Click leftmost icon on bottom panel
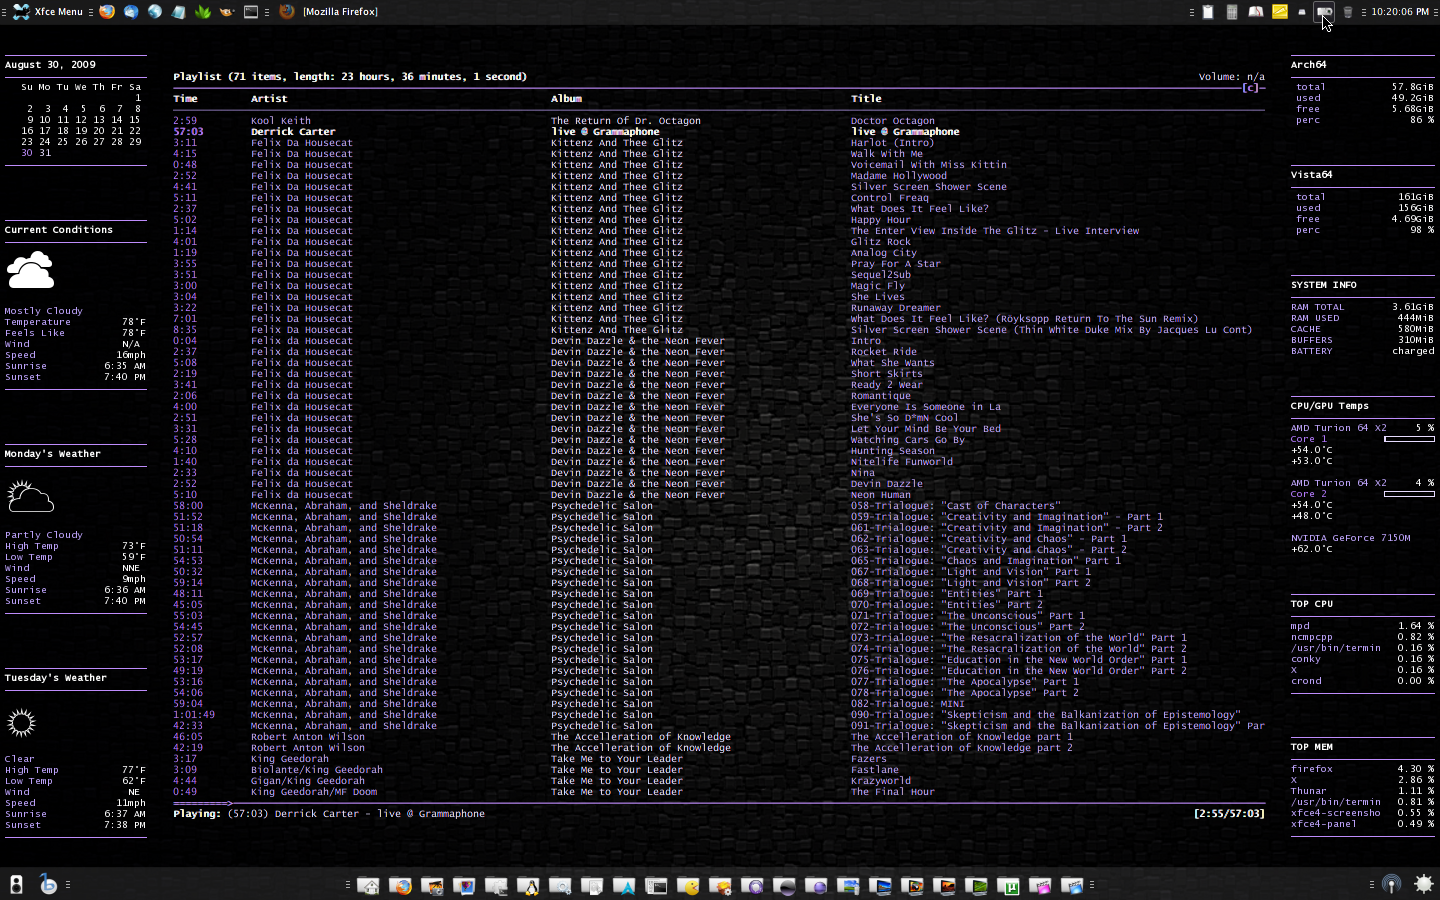Screen dimensions: 1440x900 tap(16, 884)
